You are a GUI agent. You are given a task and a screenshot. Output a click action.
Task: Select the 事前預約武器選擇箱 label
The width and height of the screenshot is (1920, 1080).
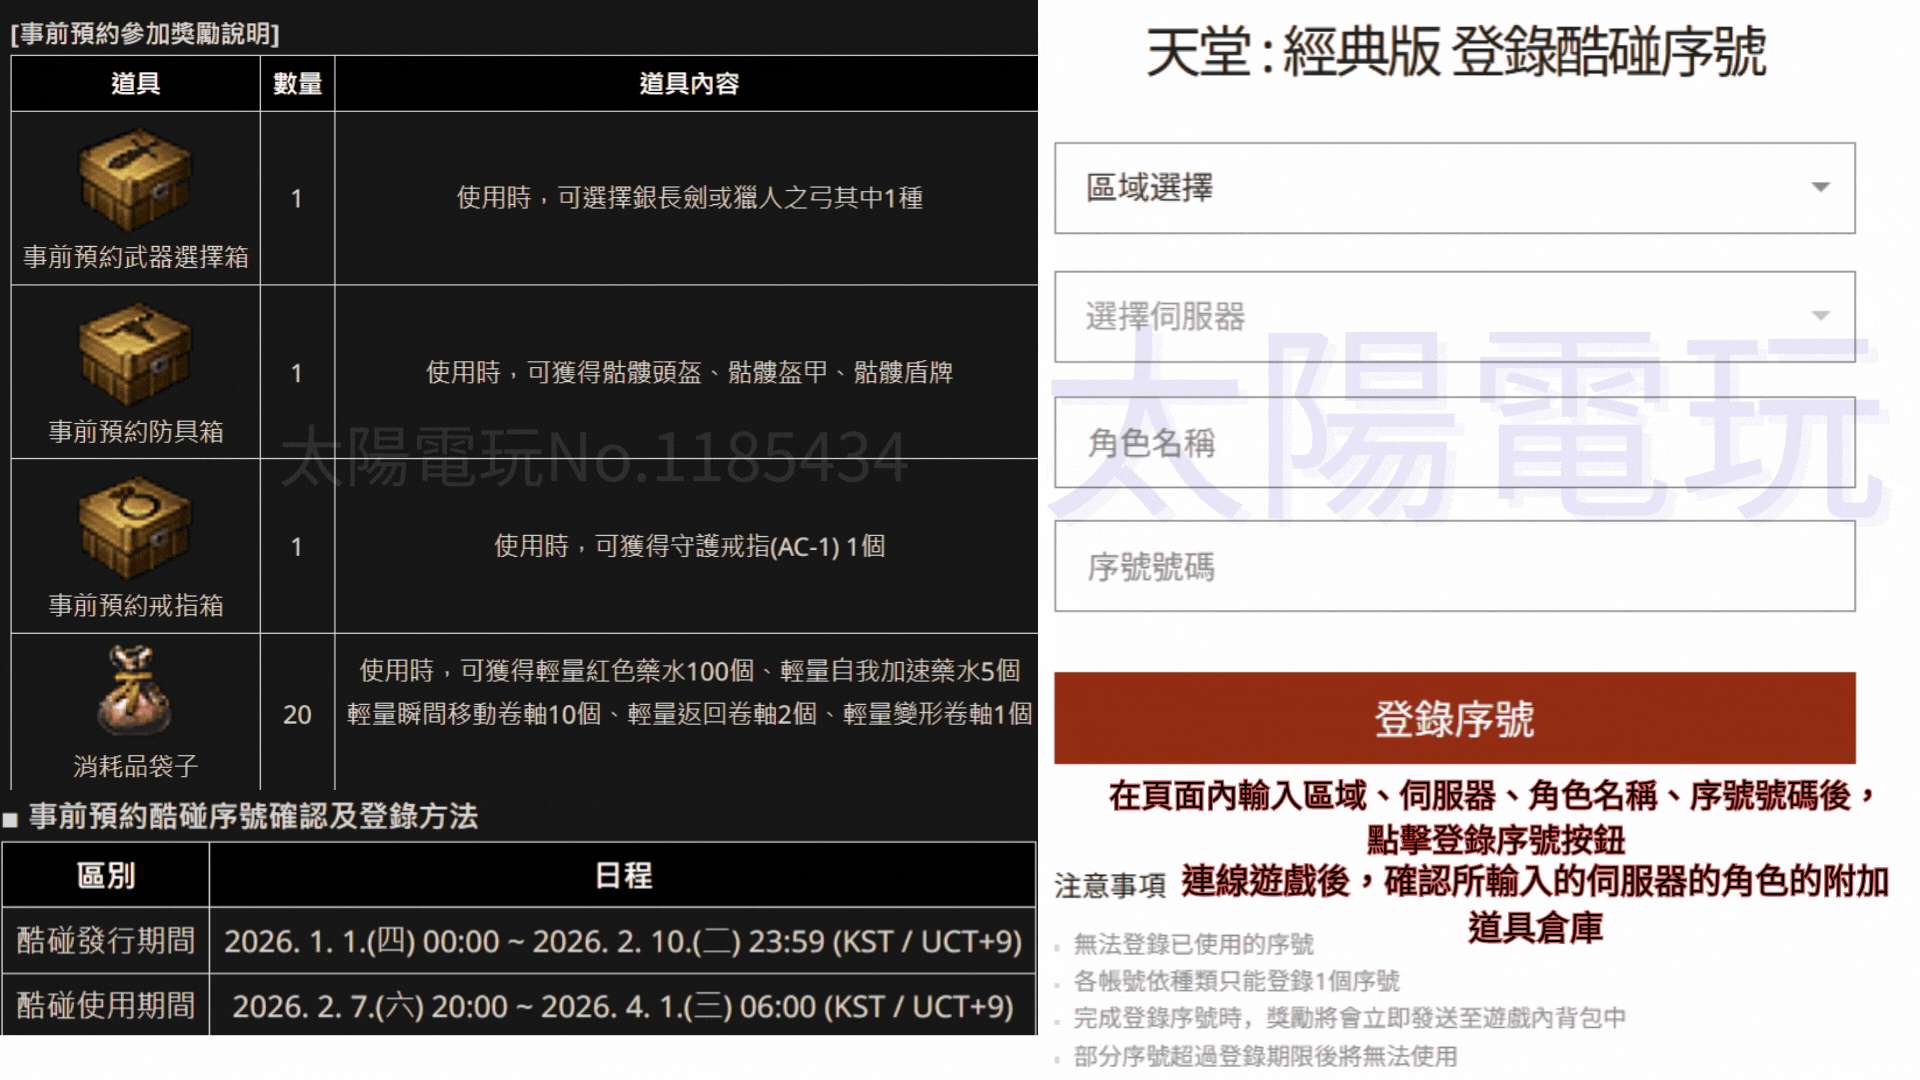[x=135, y=258]
